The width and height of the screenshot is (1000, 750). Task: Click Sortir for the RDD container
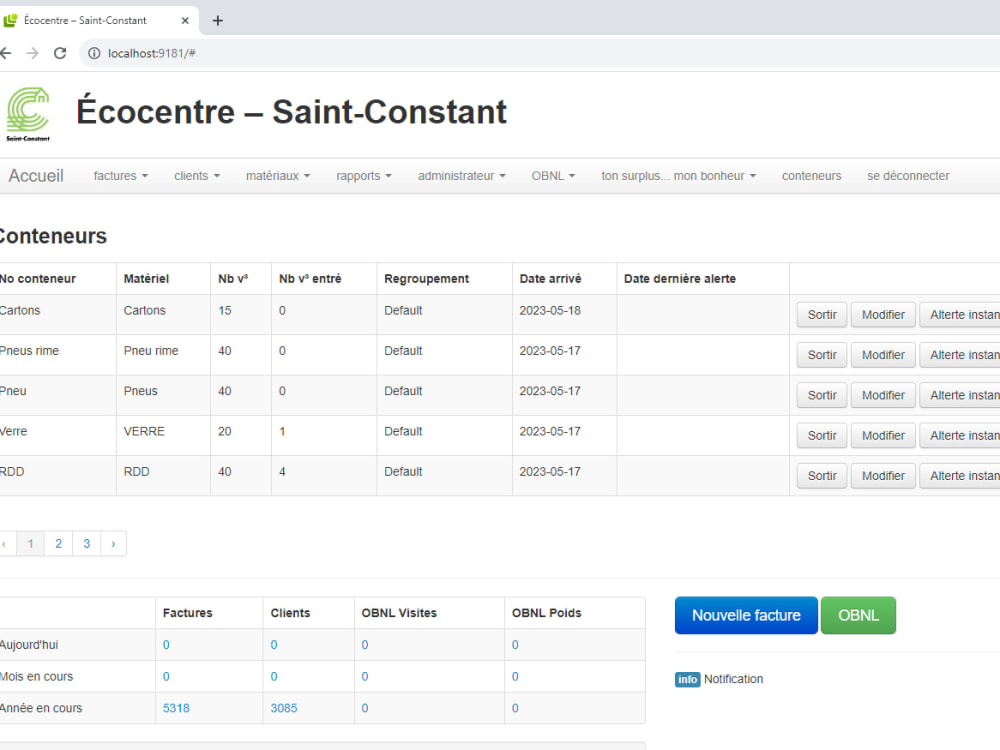tap(822, 475)
